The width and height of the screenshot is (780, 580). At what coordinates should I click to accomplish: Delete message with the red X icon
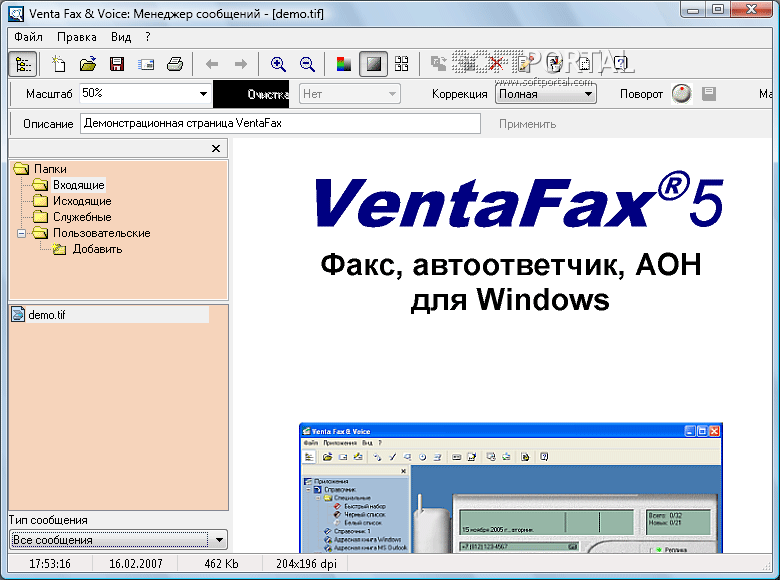click(x=495, y=63)
